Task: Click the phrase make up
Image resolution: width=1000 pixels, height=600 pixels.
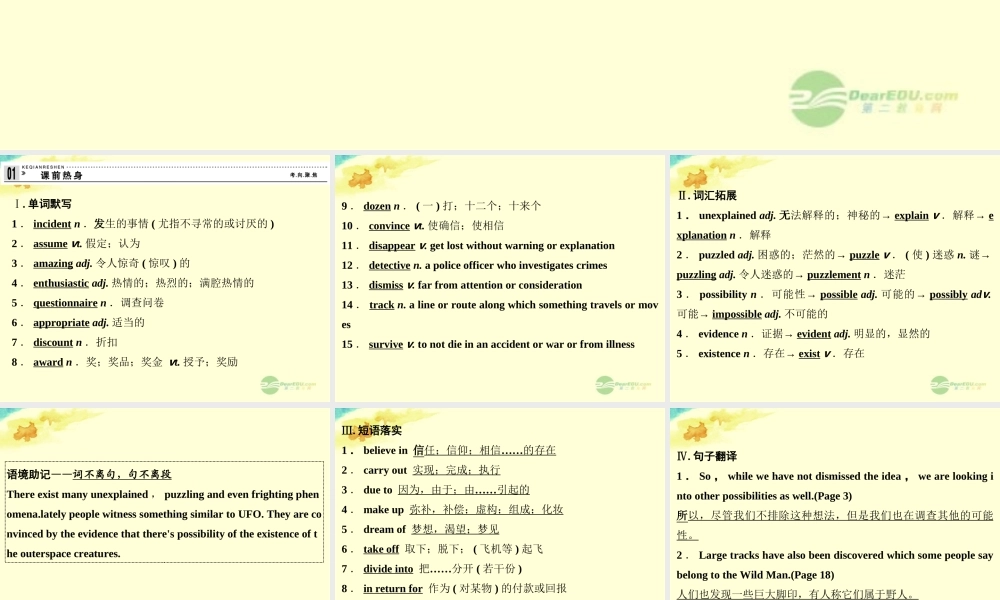Action: (x=383, y=509)
